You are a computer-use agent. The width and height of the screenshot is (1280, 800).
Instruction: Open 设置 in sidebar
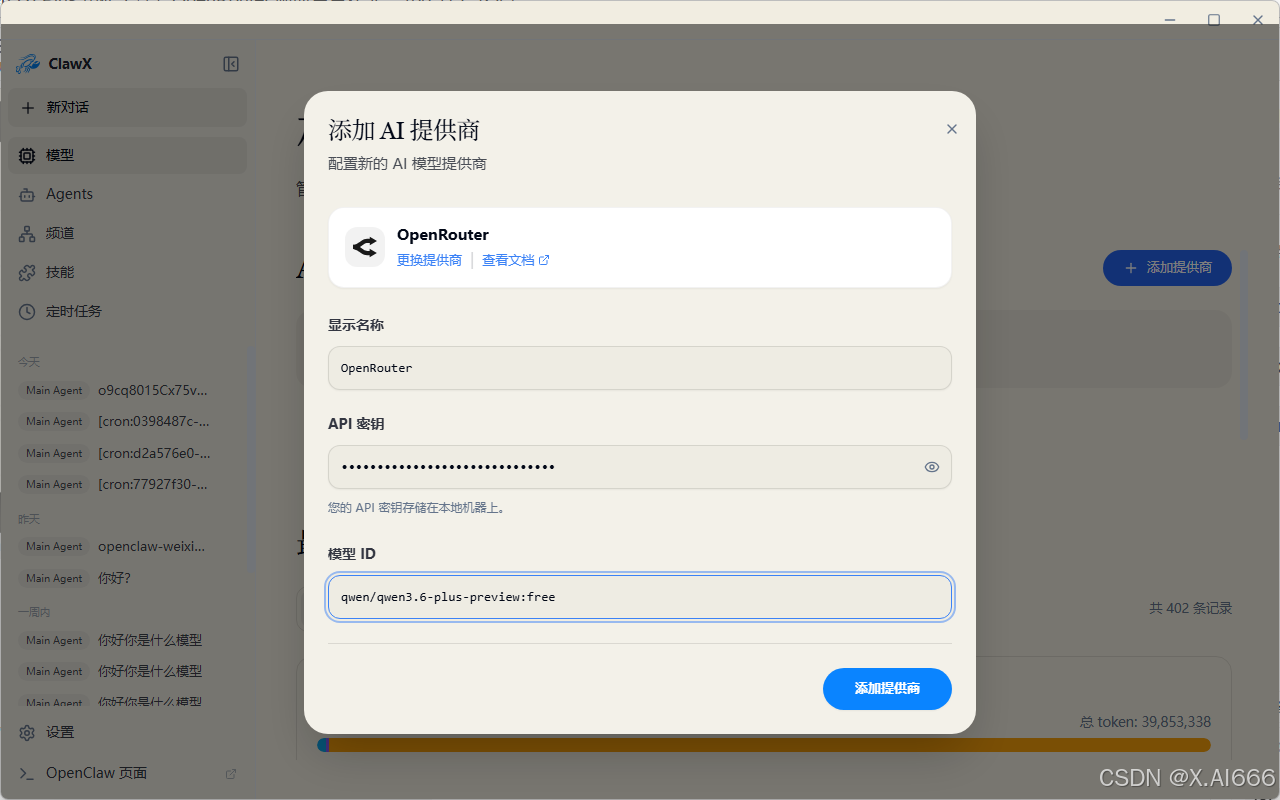click(x=127, y=732)
